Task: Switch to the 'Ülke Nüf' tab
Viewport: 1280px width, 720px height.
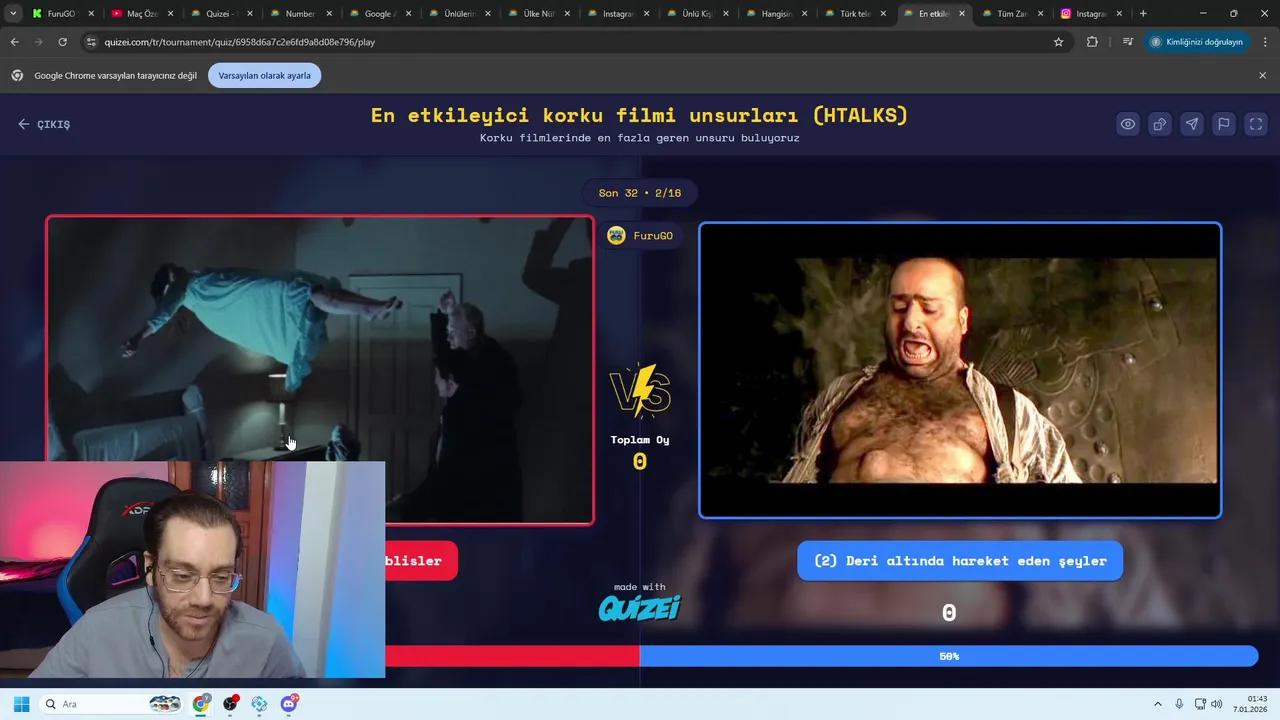Action: click(538, 14)
